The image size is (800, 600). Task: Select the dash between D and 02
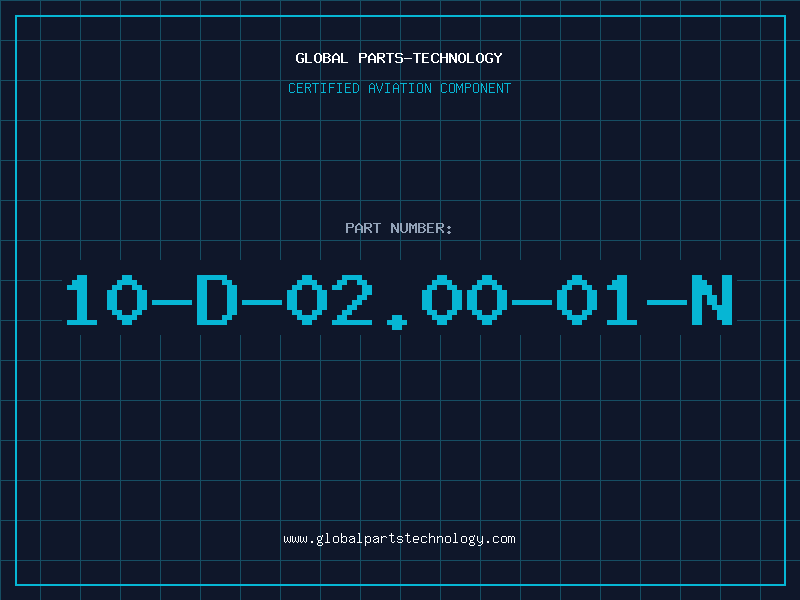click(x=262, y=303)
